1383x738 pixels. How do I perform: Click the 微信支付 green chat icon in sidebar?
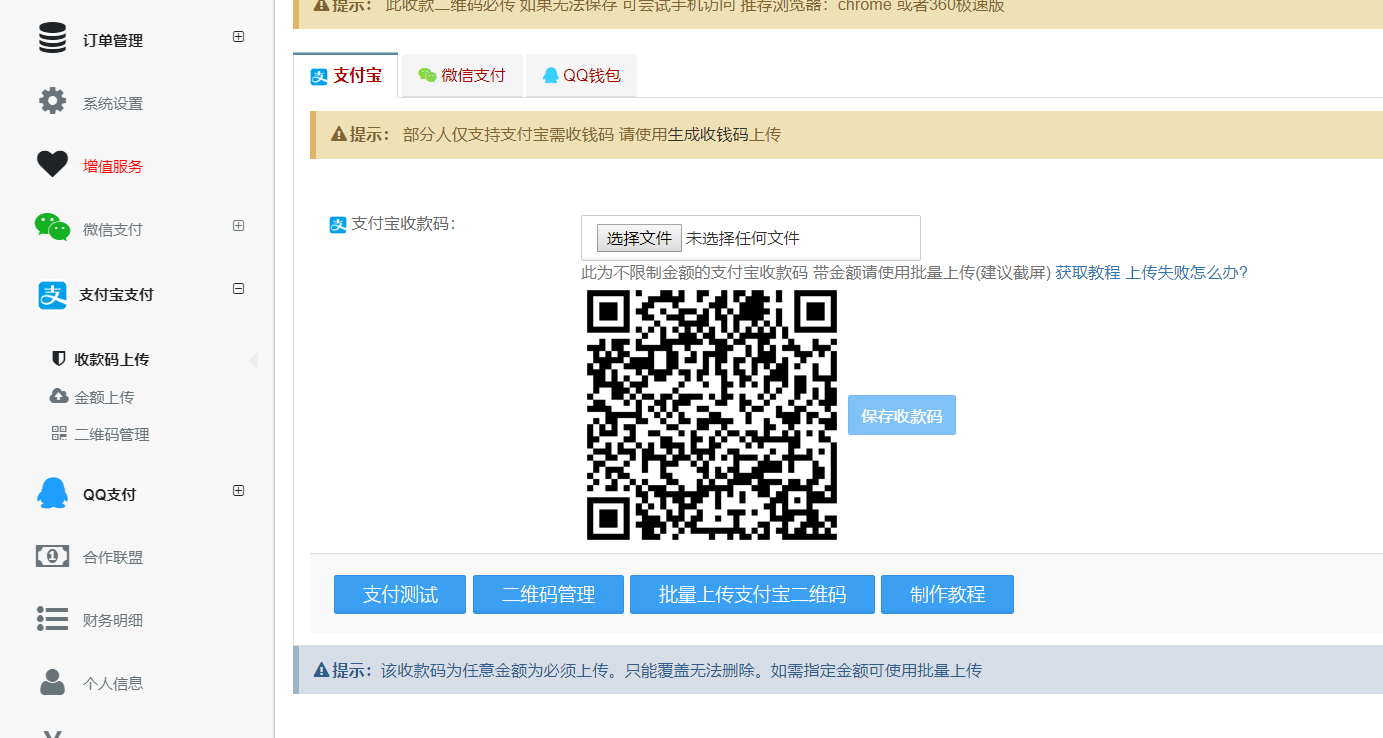point(52,227)
